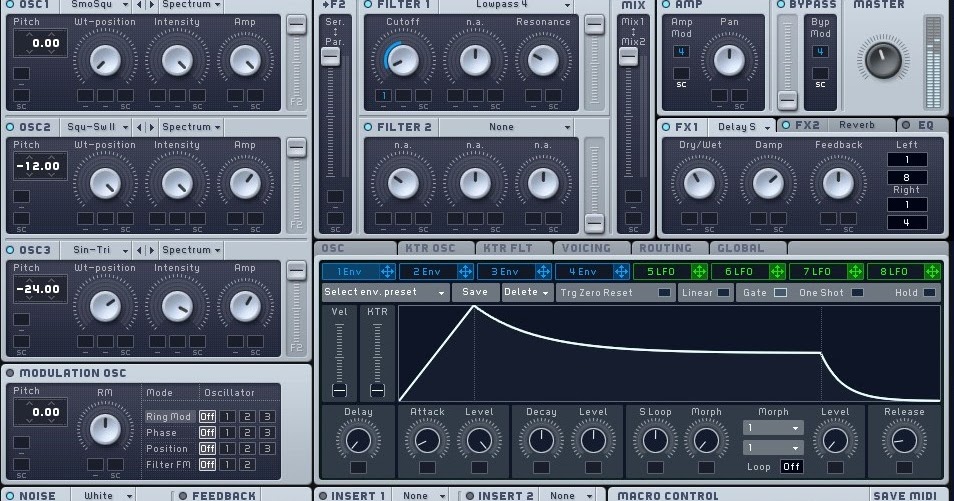Enable the Modulation OSC power button
The width and height of the screenshot is (954, 501).
10,373
